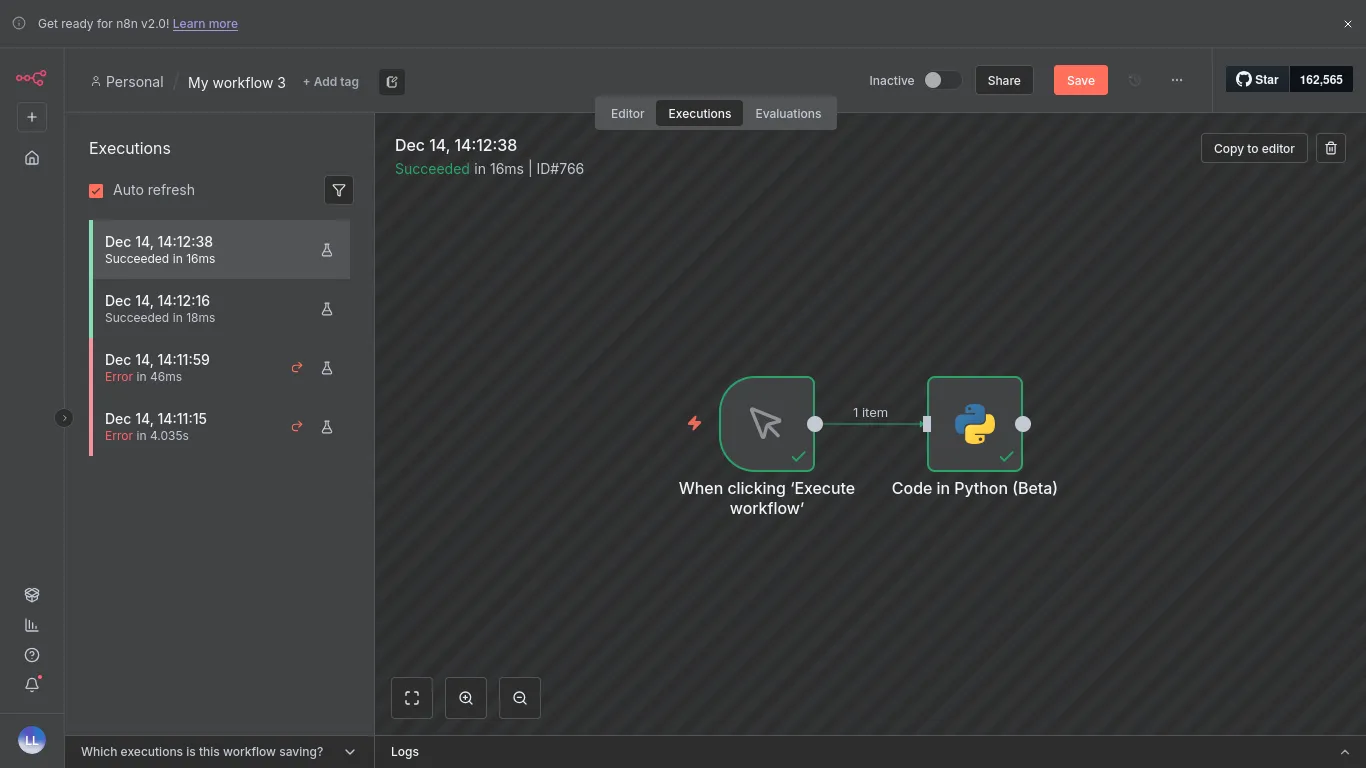Viewport: 1366px width, 768px height.
Task: Open the three-dot workflow options menu
Action: [1177, 80]
